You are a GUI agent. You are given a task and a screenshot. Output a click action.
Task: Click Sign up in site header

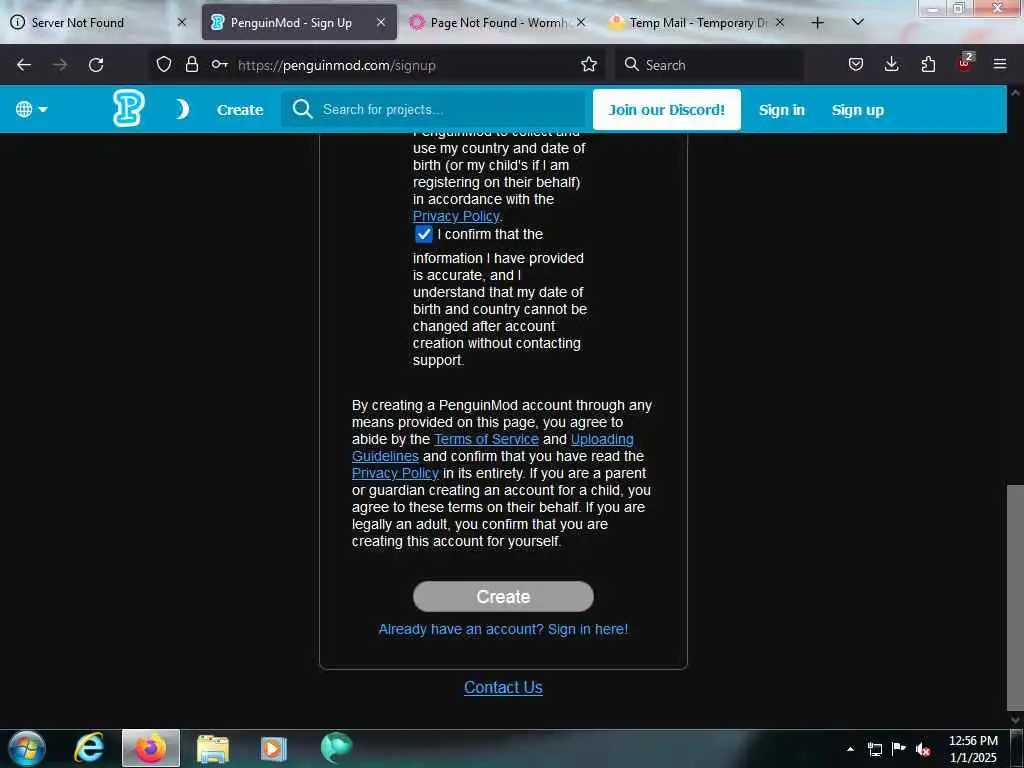pos(857,110)
